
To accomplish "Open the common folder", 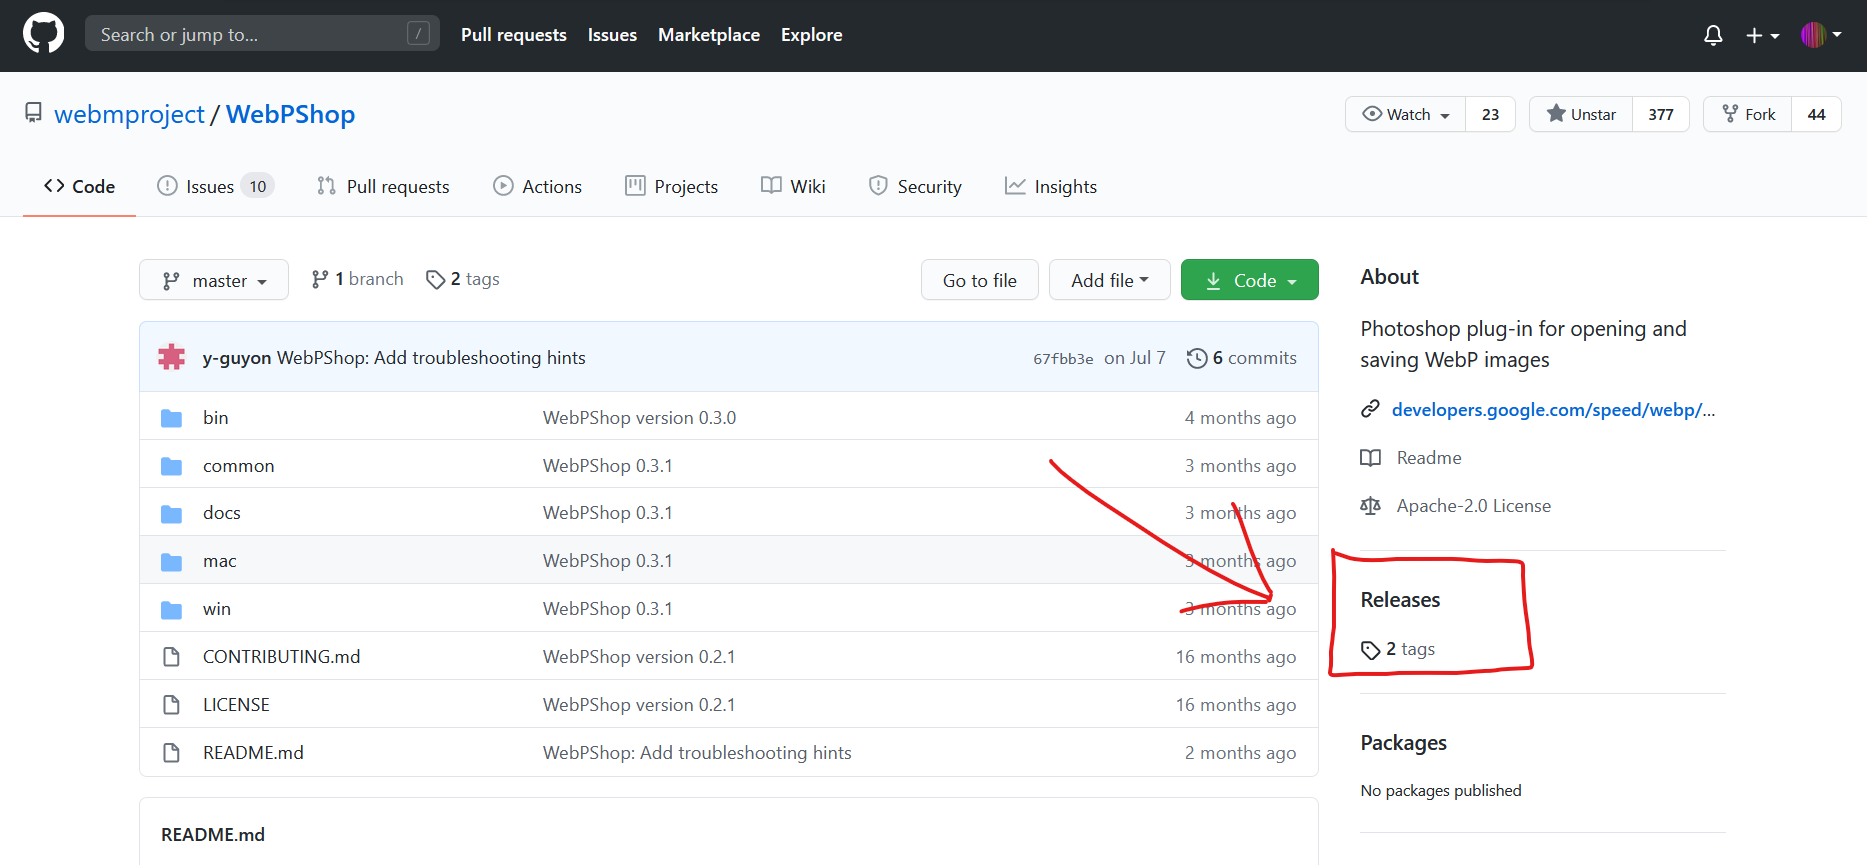I will point(238,466).
